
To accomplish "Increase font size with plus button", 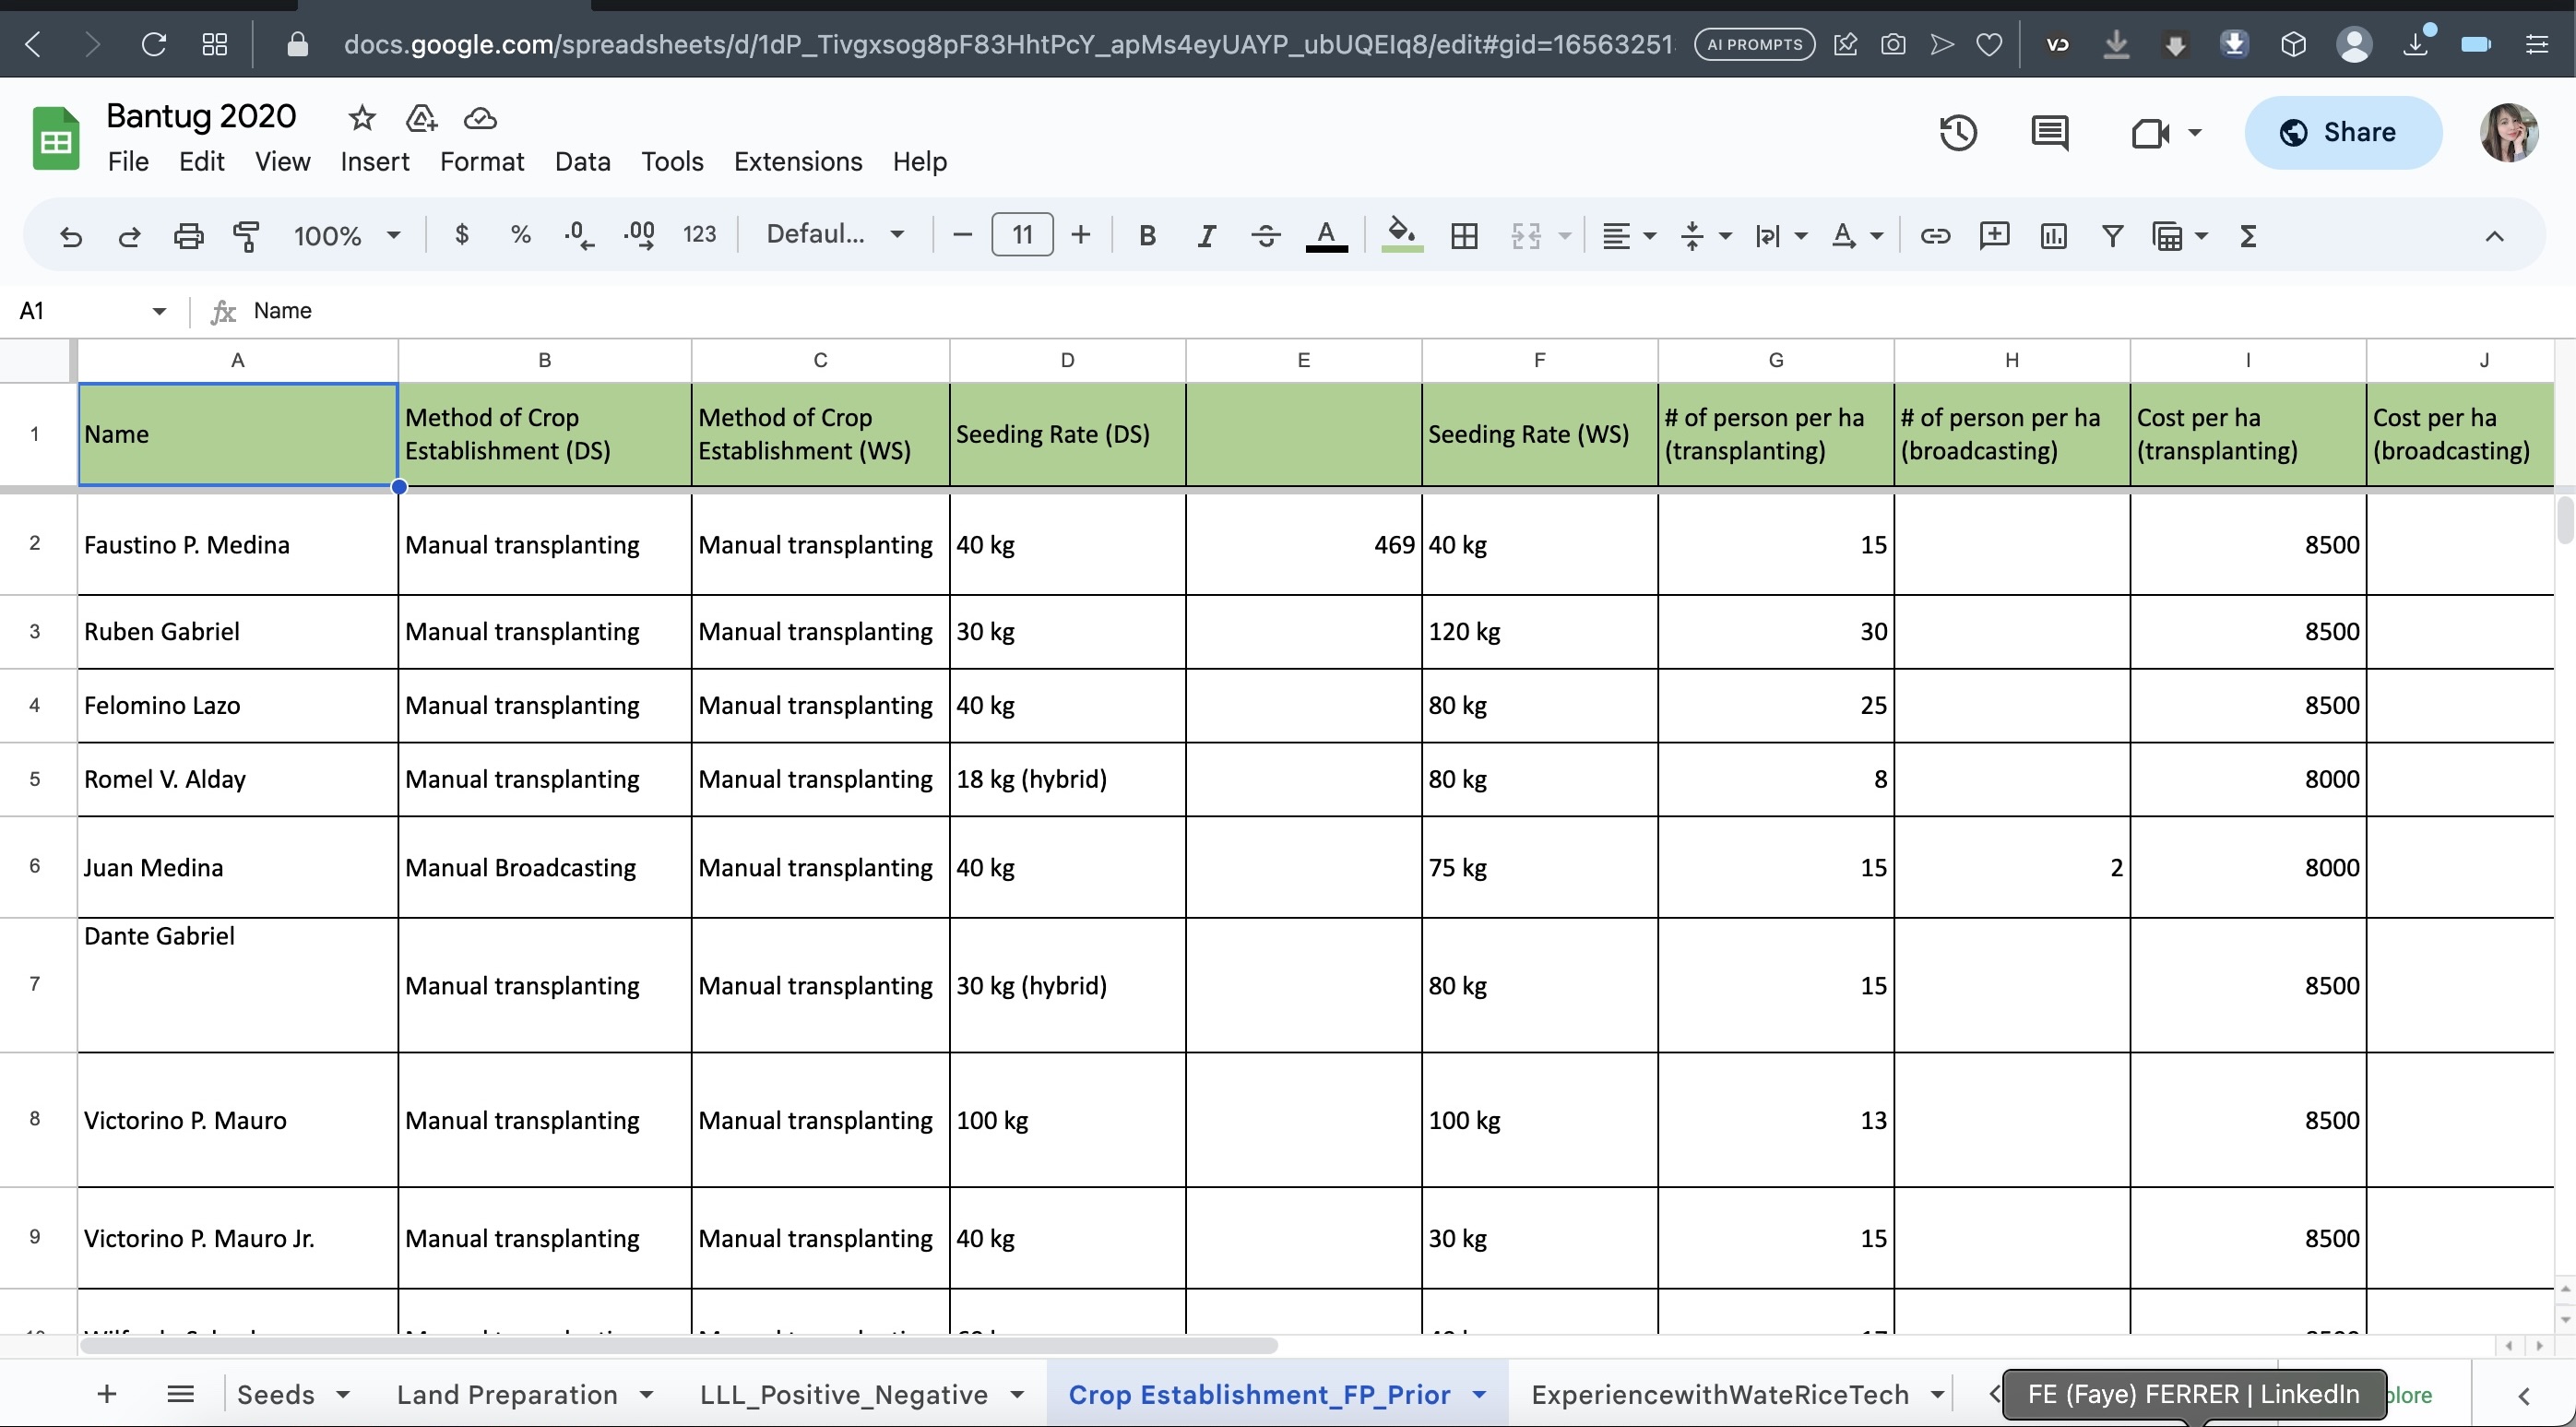I will pos(1080,235).
